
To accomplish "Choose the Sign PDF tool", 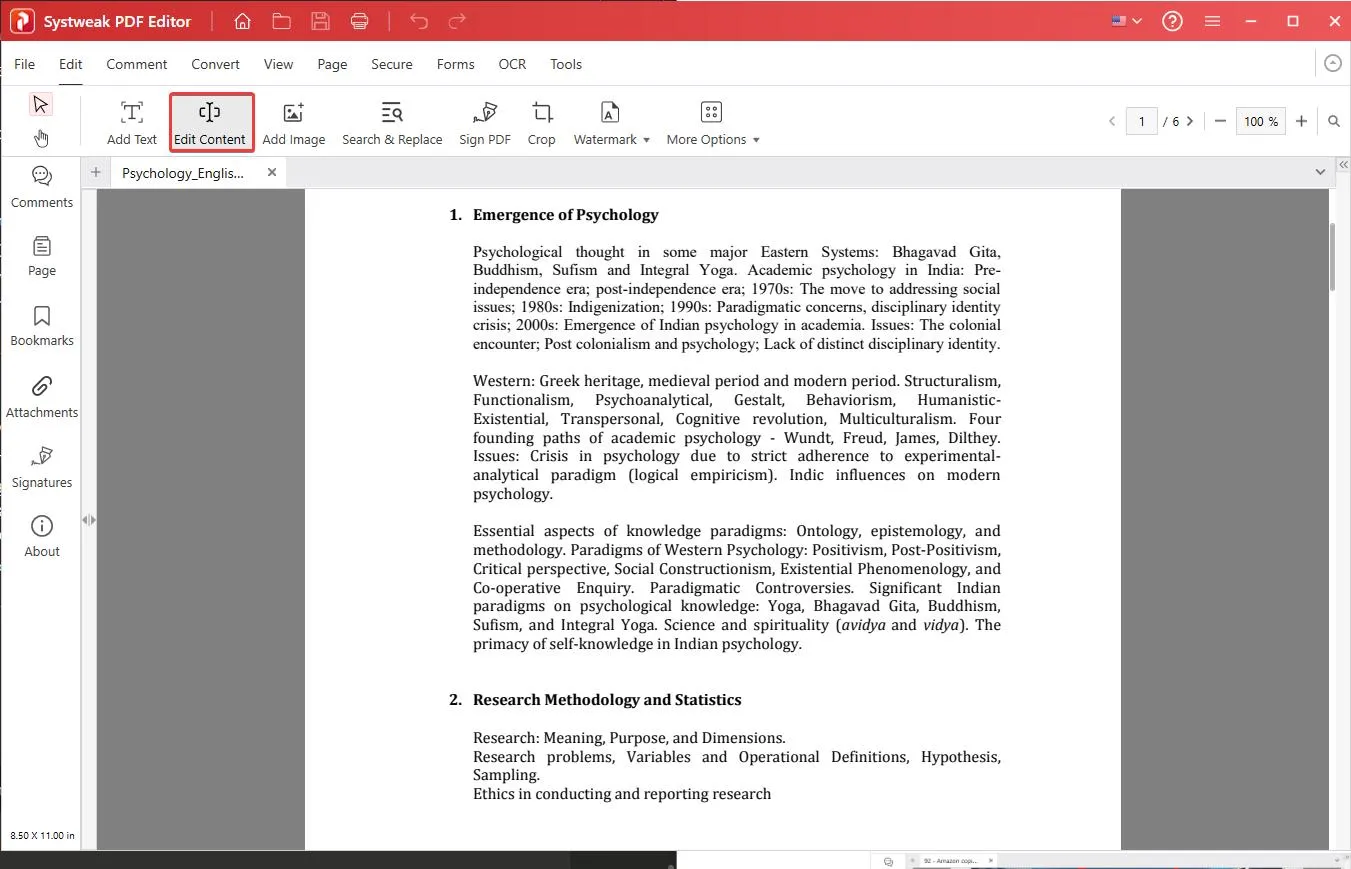I will click(485, 123).
